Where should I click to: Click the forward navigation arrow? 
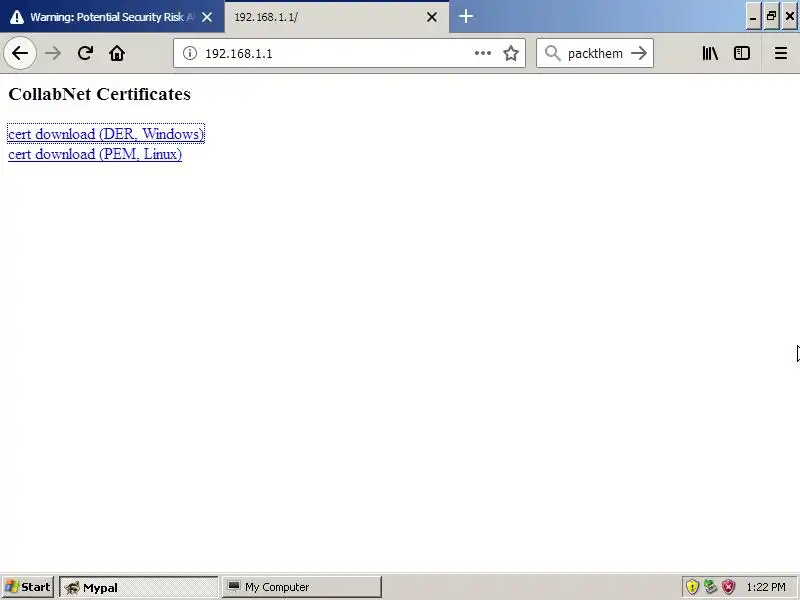tap(53, 53)
